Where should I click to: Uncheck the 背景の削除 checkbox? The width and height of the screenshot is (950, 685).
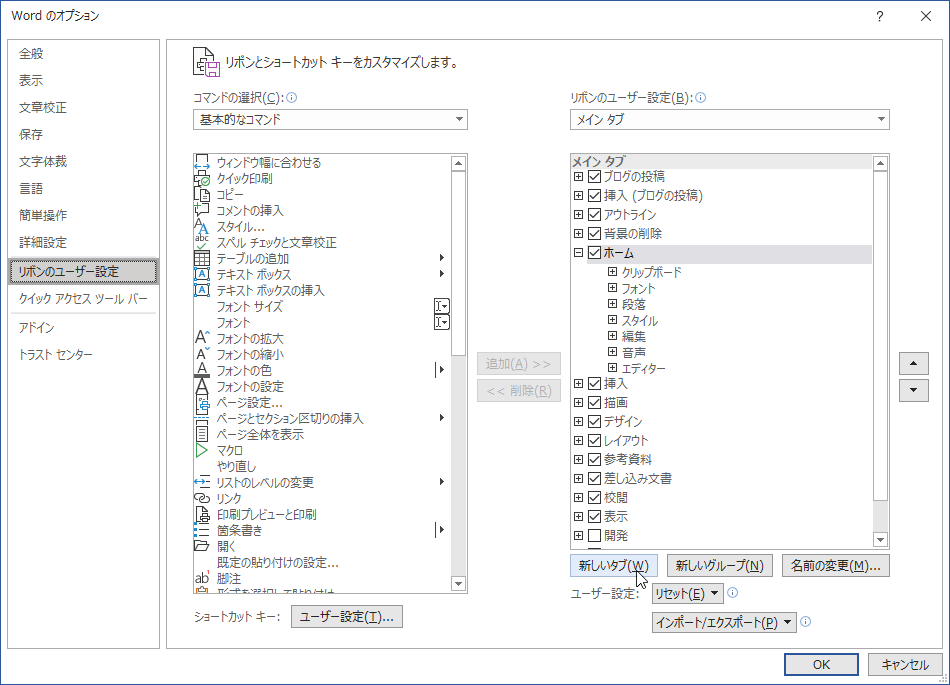click(594, 234)
